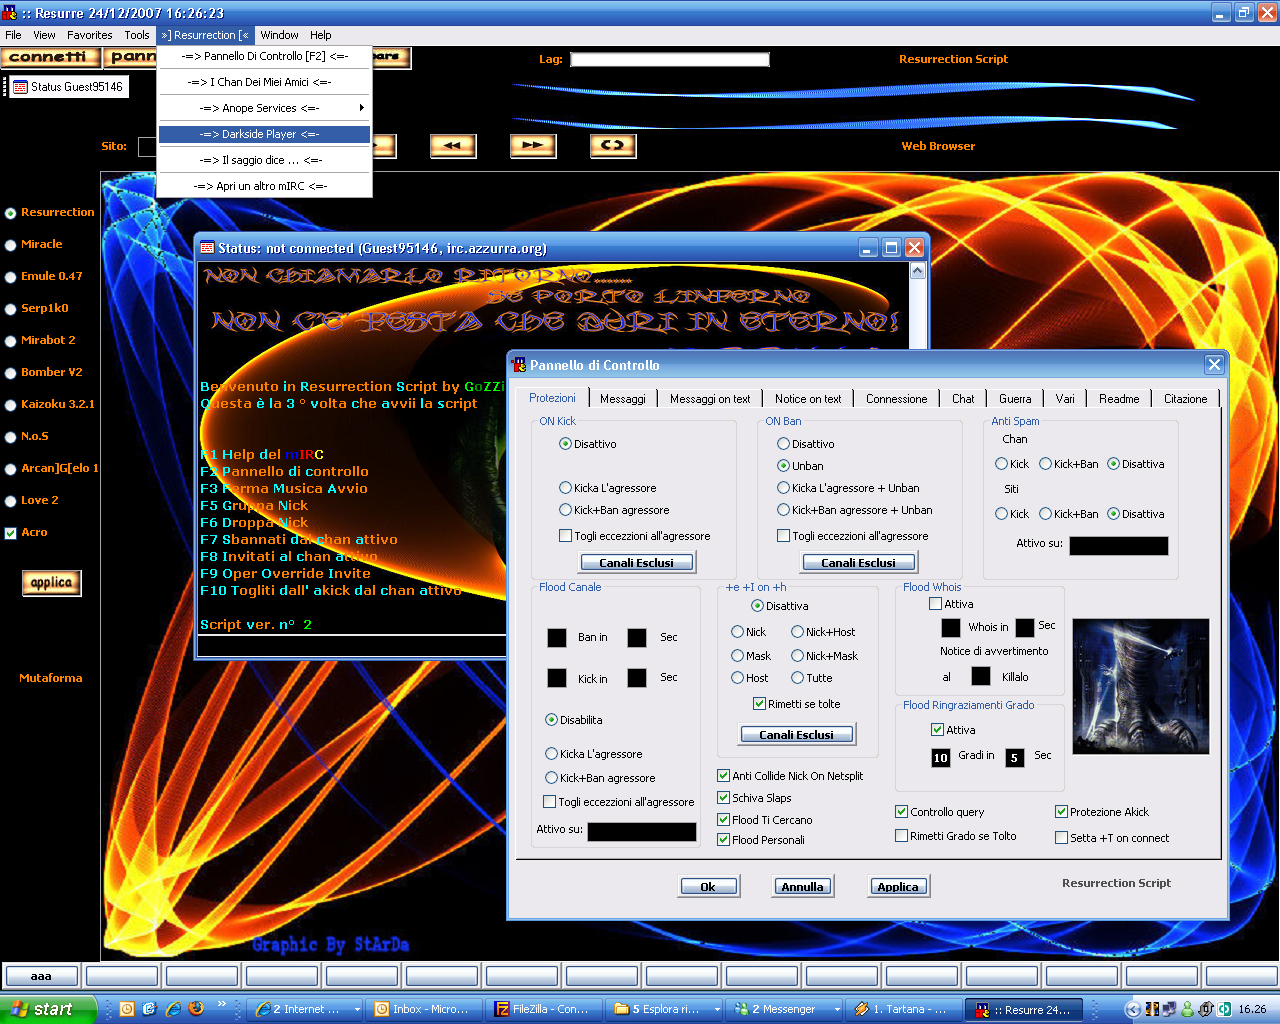Viewport: 1280px width, 1024px height.
Task: Click the Applica button in Pannello di Controllo
Action: coord(897,887)
